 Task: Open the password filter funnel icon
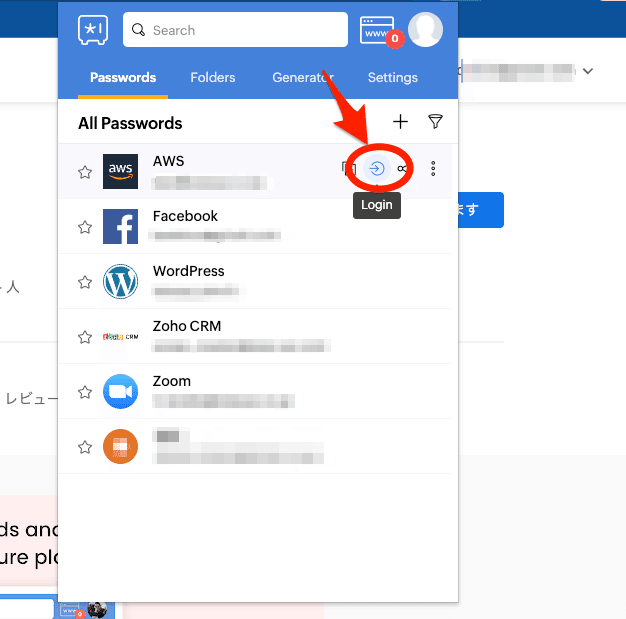pos(435,121)
